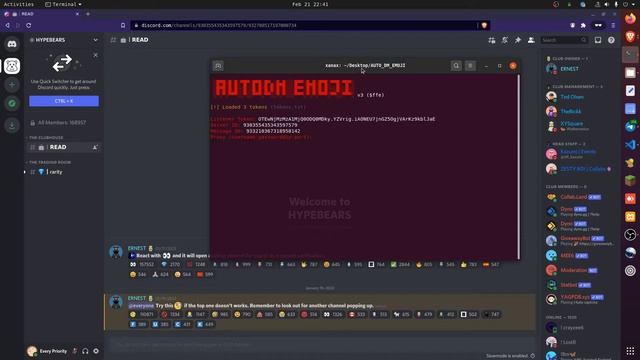Create invite icon beside READ channel

click(95, 147)
